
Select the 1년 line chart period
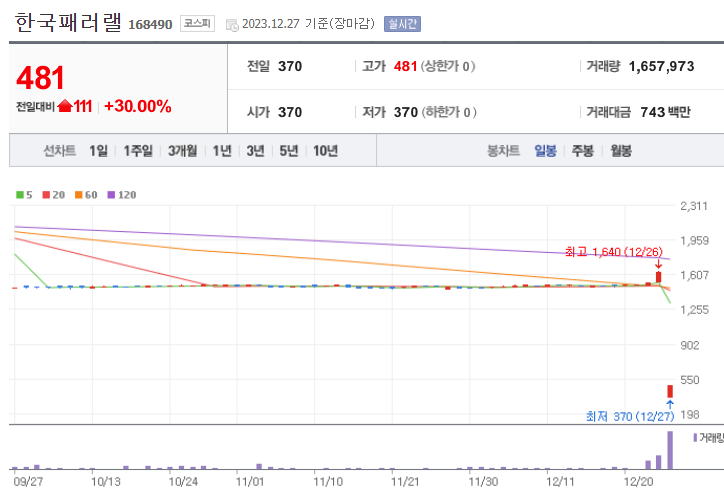(x=222, y=150)
